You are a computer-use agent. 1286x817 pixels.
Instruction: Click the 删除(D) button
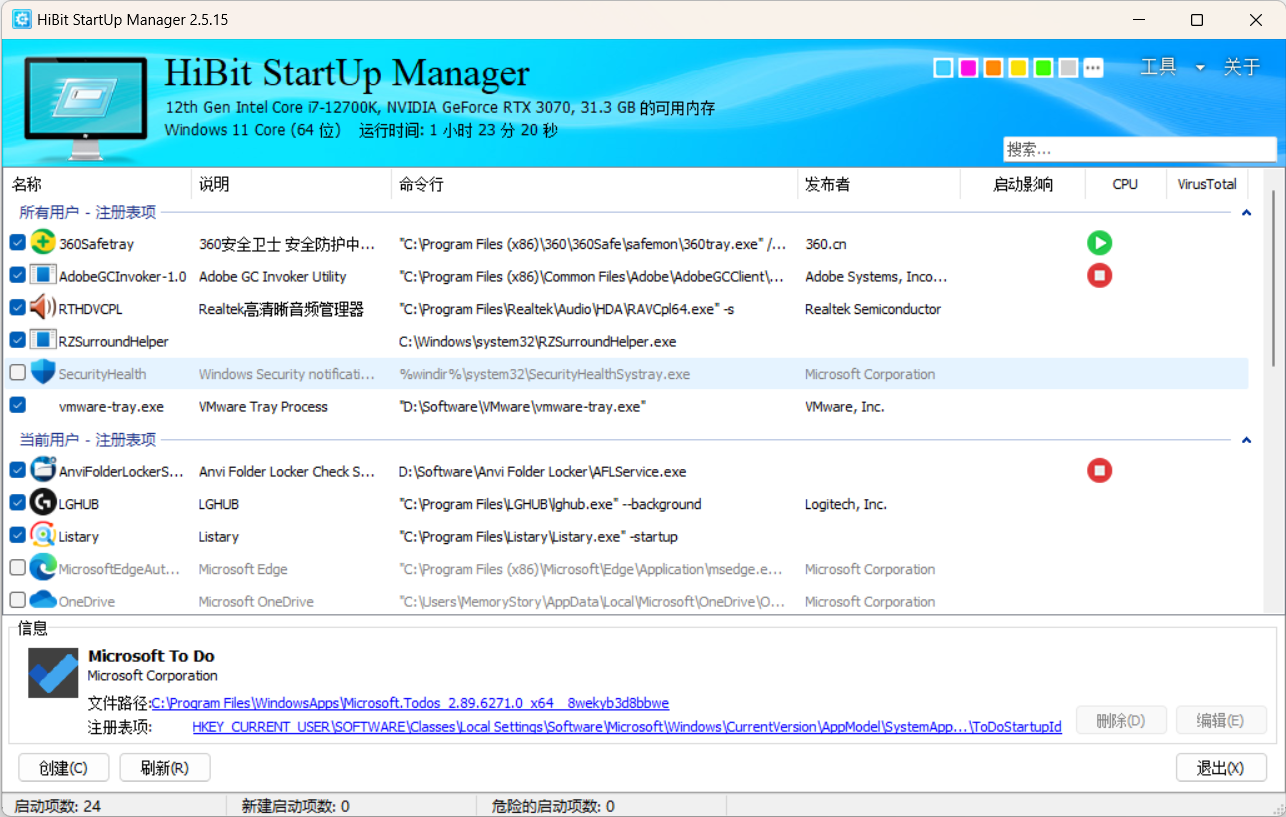(x=1120, y=720)
